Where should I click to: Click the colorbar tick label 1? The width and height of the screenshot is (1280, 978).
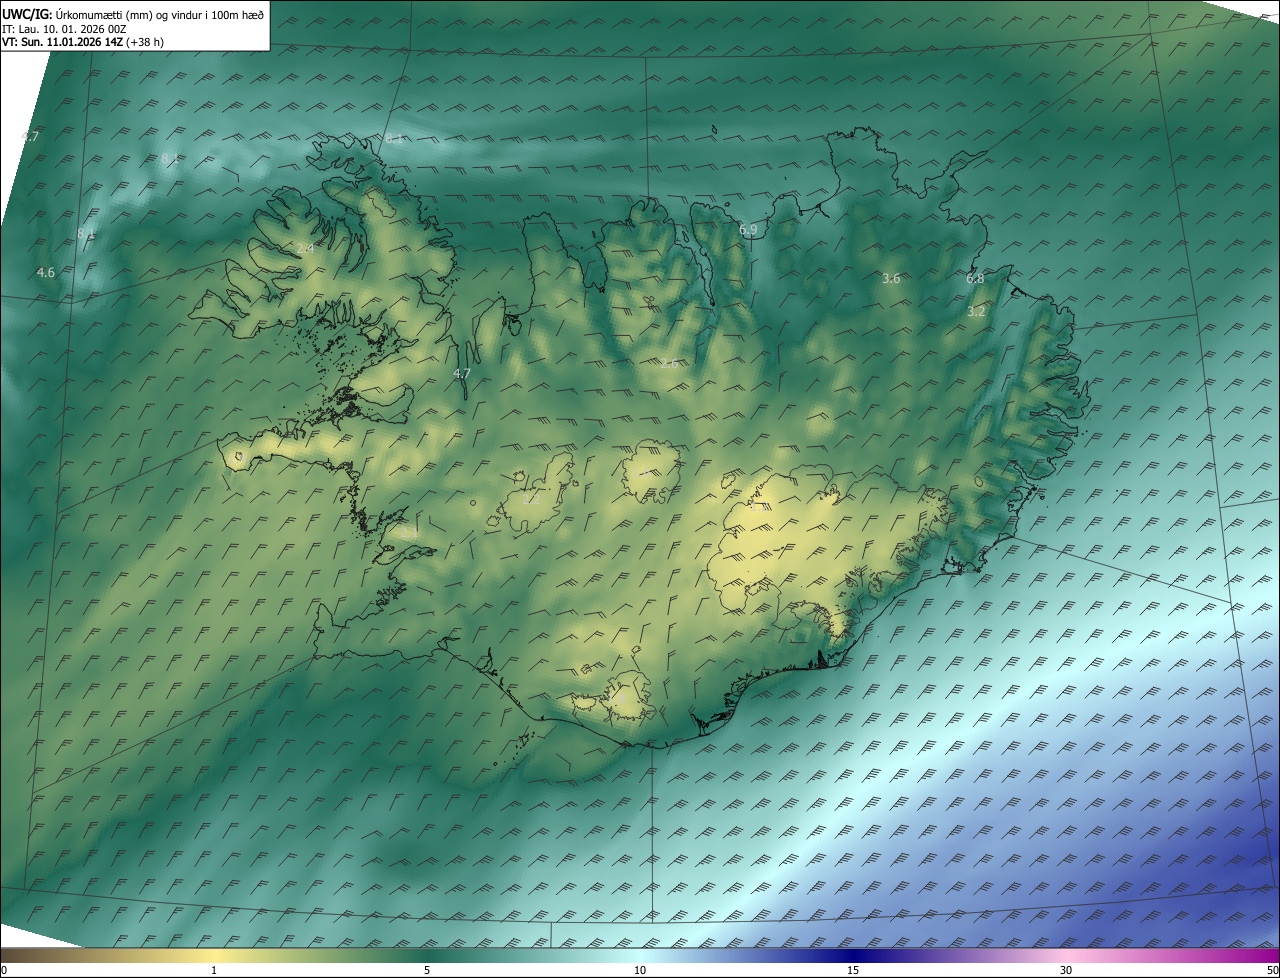[x=213, y=971]
